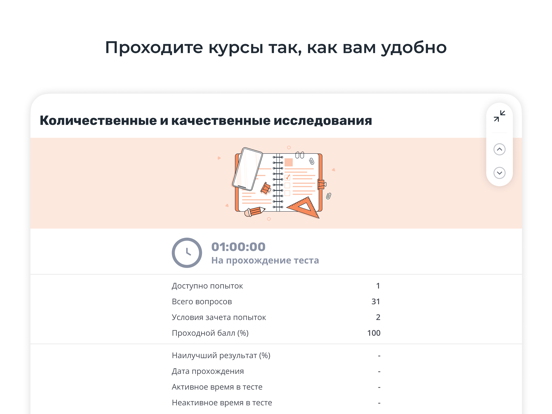Click the row label 'Активное время в тесте'
This screenshot has width=552, height=414.
[x=217, y=387]
